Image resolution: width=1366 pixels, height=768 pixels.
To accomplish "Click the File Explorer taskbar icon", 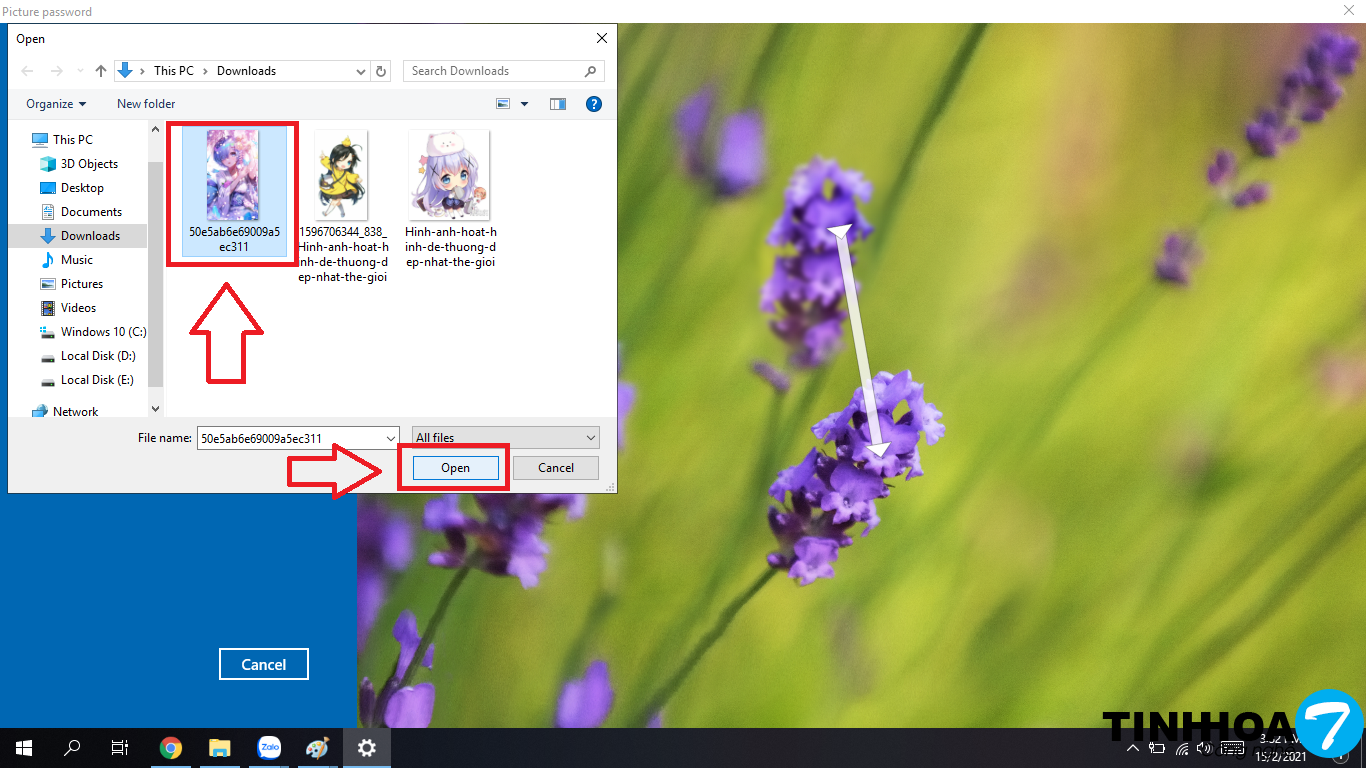I will click(220, 748).
